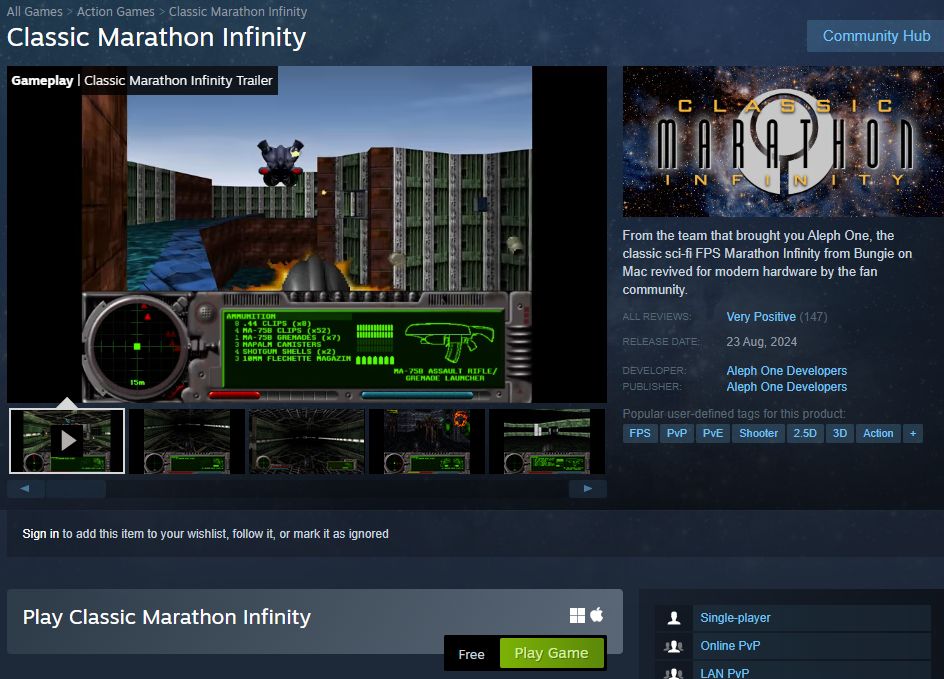This screenshot has width=944, height=679.
Task: Select the second screenshot thumbnail (dark corridor)
Action: pyautogui.click(x=187, y=441)
